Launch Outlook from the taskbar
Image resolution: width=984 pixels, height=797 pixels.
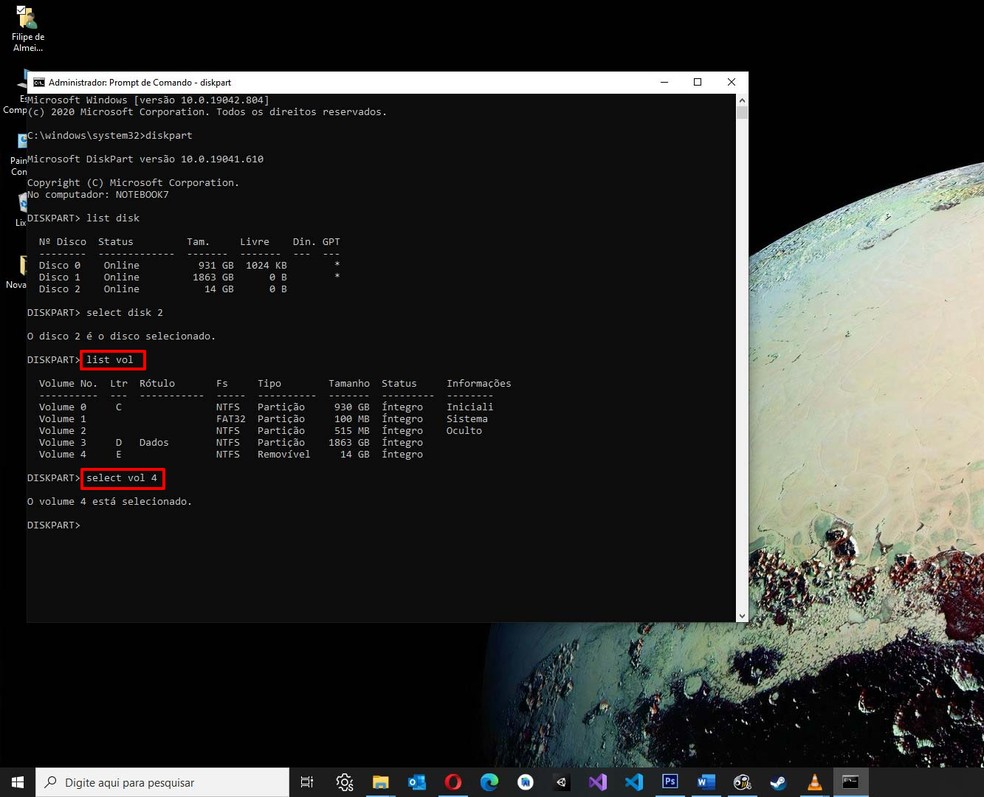pyautogui.click(x=417, y=782)
